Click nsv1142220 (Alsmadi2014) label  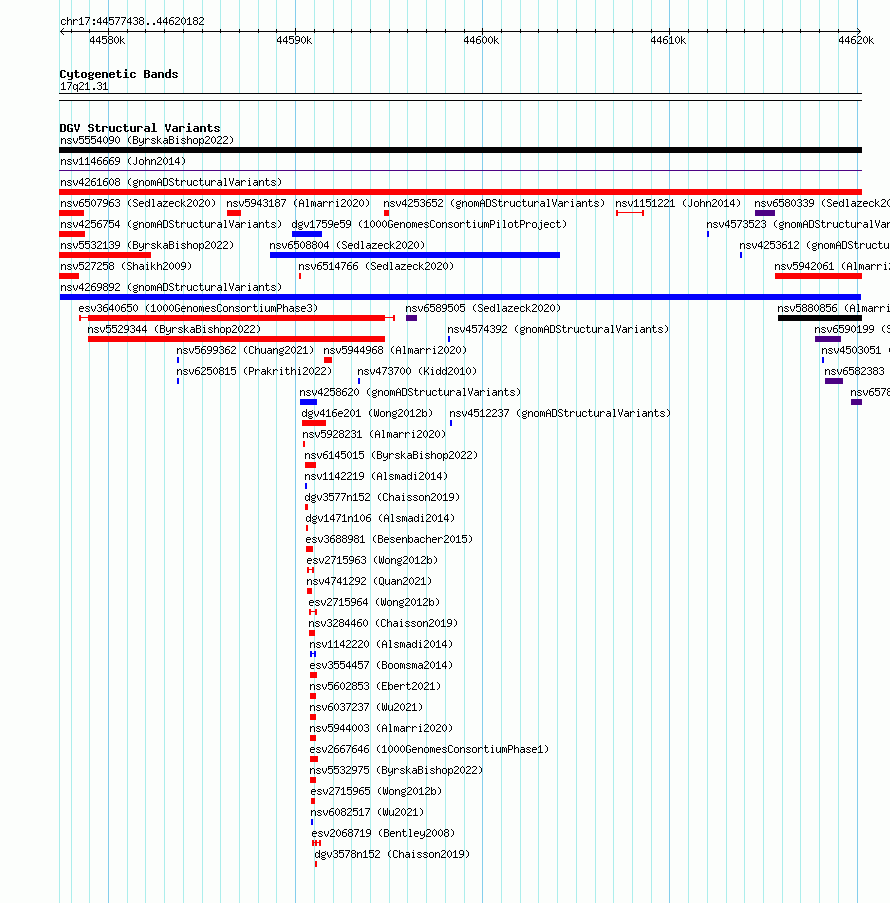click(381, 645)
